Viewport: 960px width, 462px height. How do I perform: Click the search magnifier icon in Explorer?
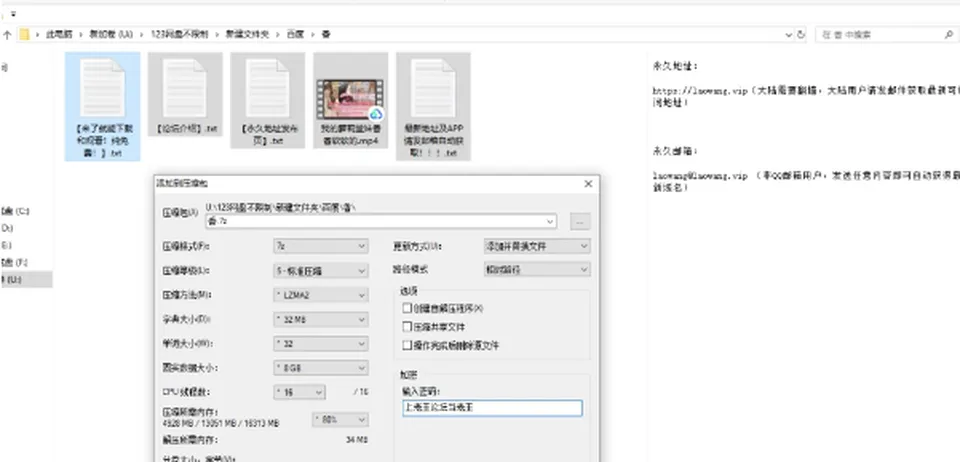948,35
